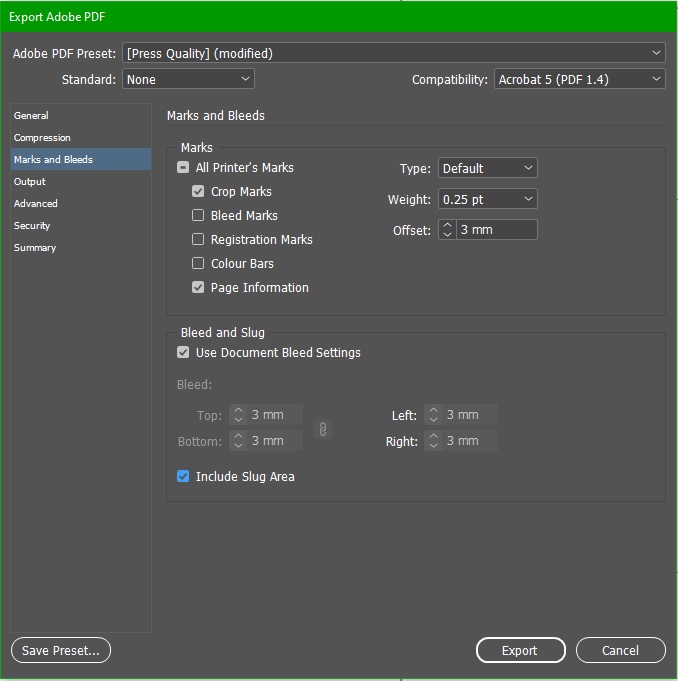Select the Output section

(x=81, y=182)
